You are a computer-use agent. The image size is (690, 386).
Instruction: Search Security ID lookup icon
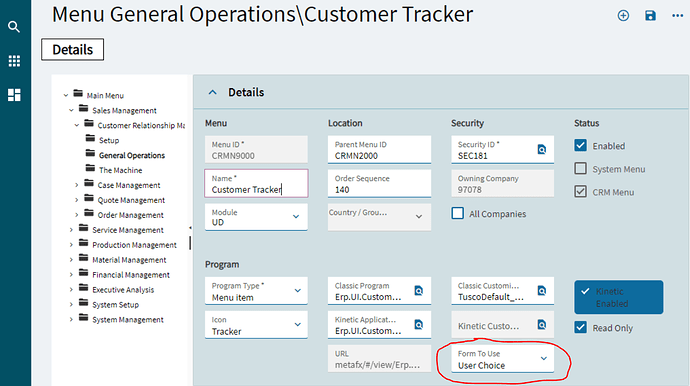542,150
